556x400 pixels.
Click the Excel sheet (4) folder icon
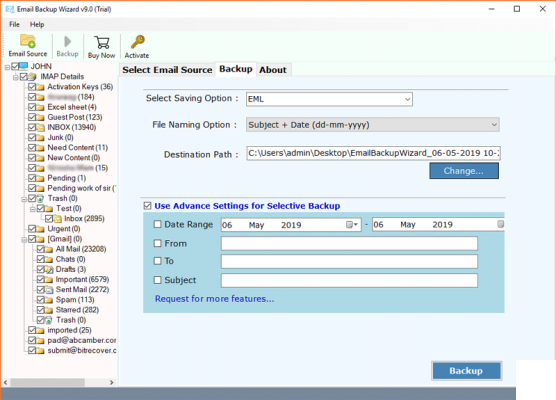[x=40, y=107]
